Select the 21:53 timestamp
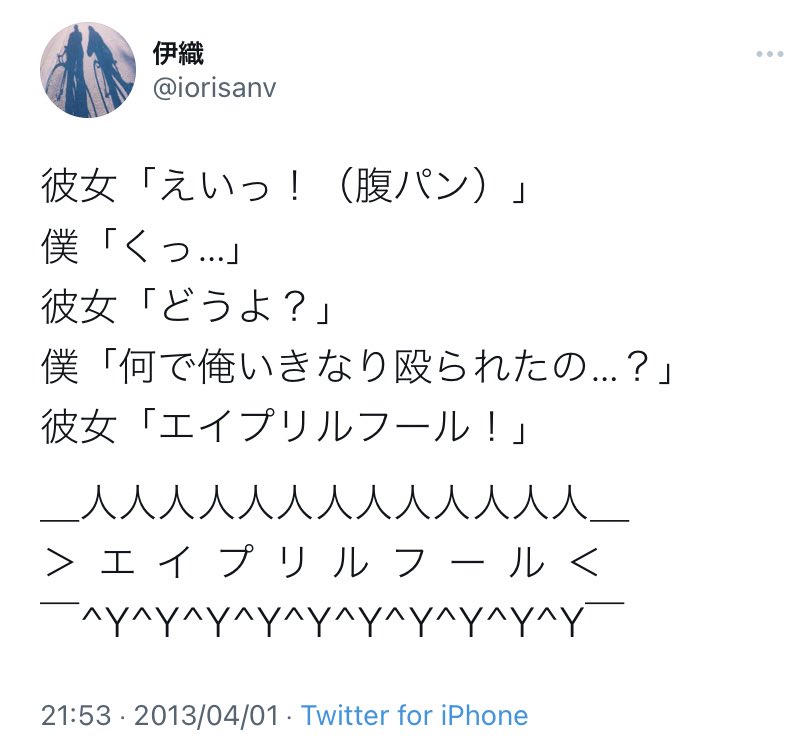This screenshot has width=807, height=753. pos(76,715)
